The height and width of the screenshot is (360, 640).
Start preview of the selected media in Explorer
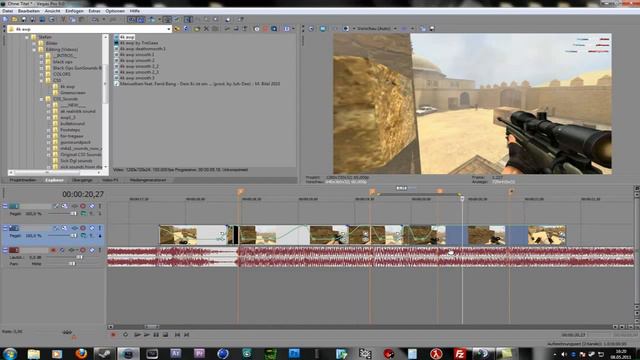(227, 29)
